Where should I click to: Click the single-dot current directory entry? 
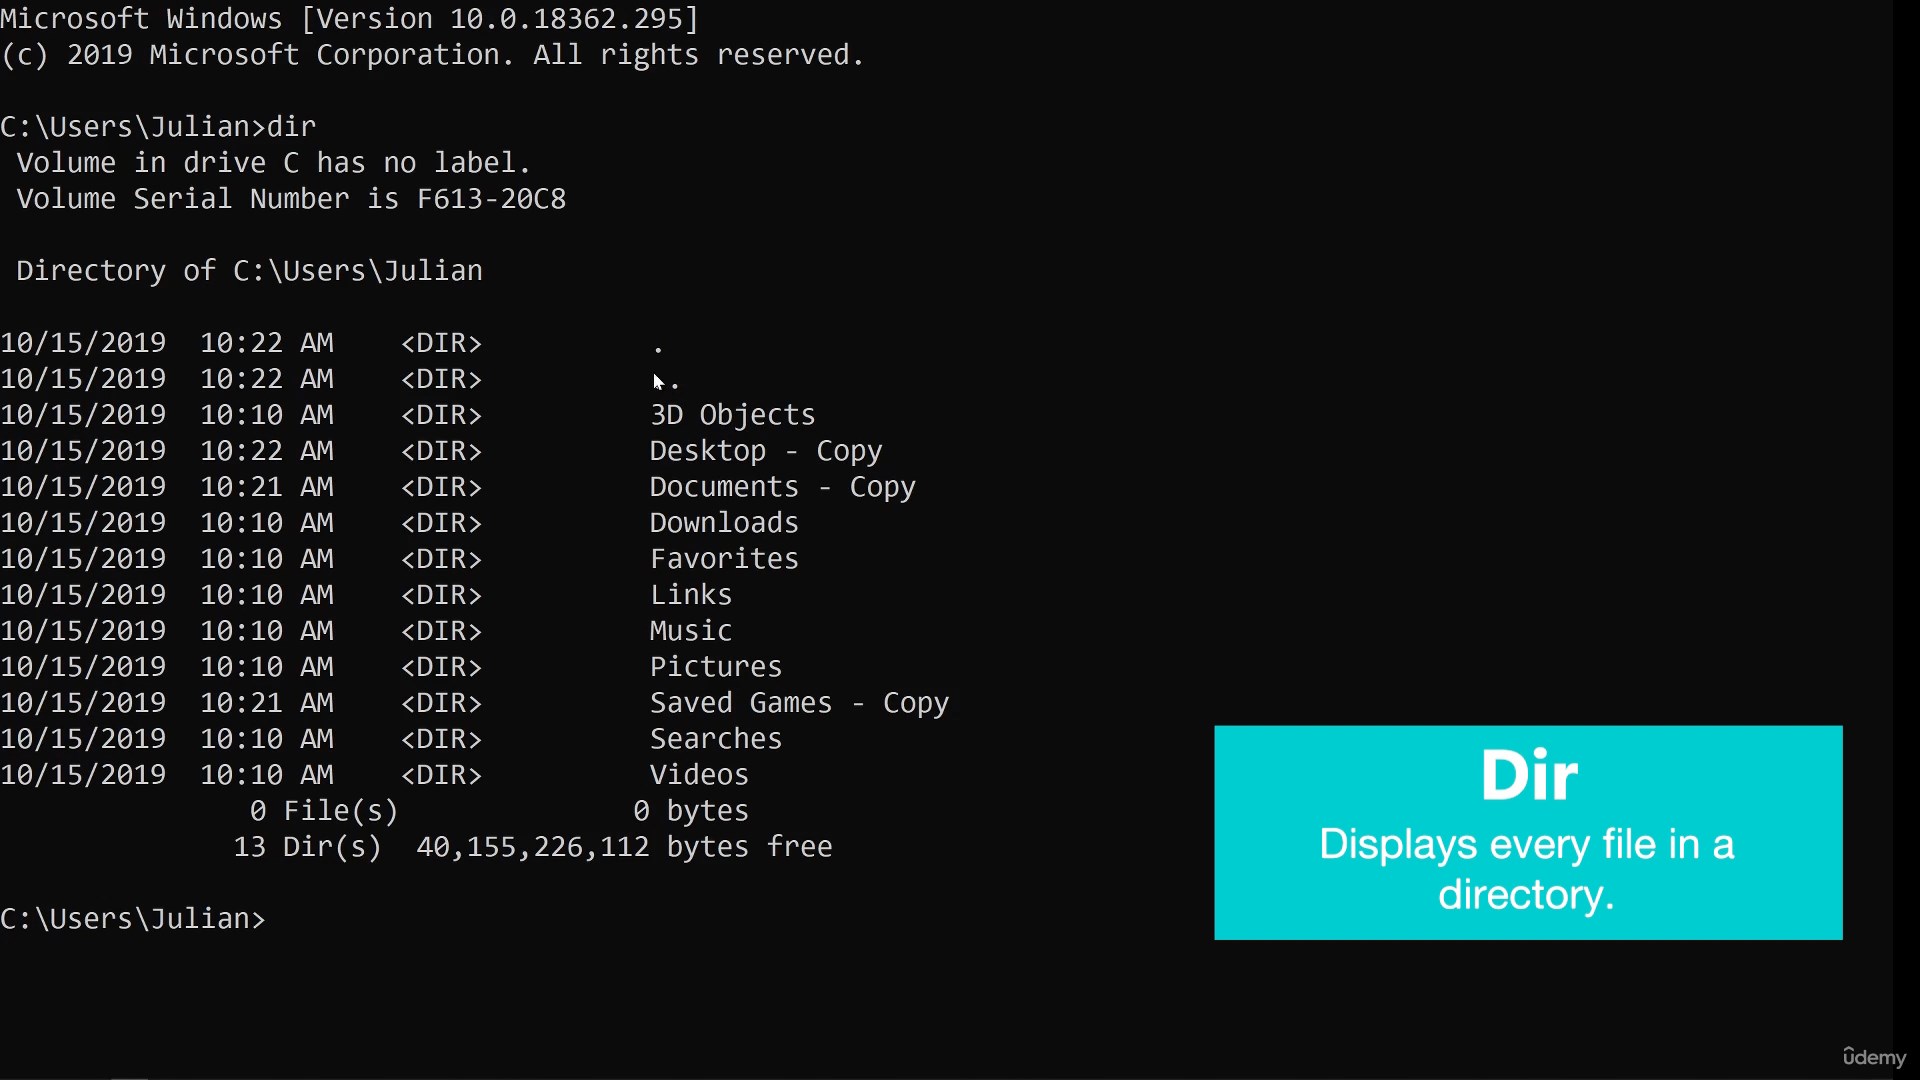[658, 350]
